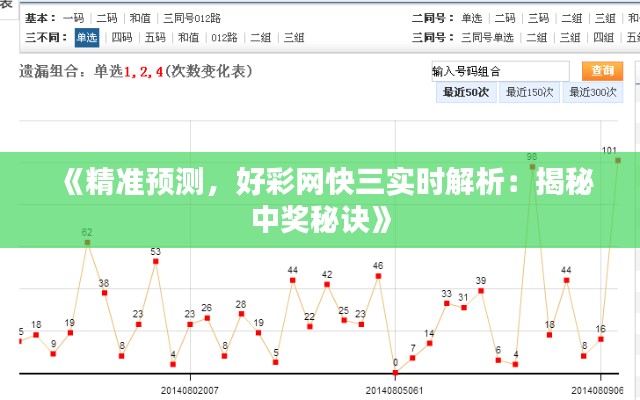Screen dimensions: 640x400
Task: Click the data point labeled 46
Action: [378, 276]
